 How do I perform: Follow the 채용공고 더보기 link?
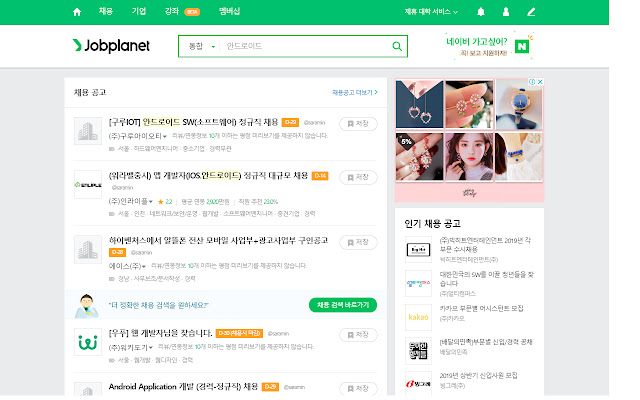354,93
